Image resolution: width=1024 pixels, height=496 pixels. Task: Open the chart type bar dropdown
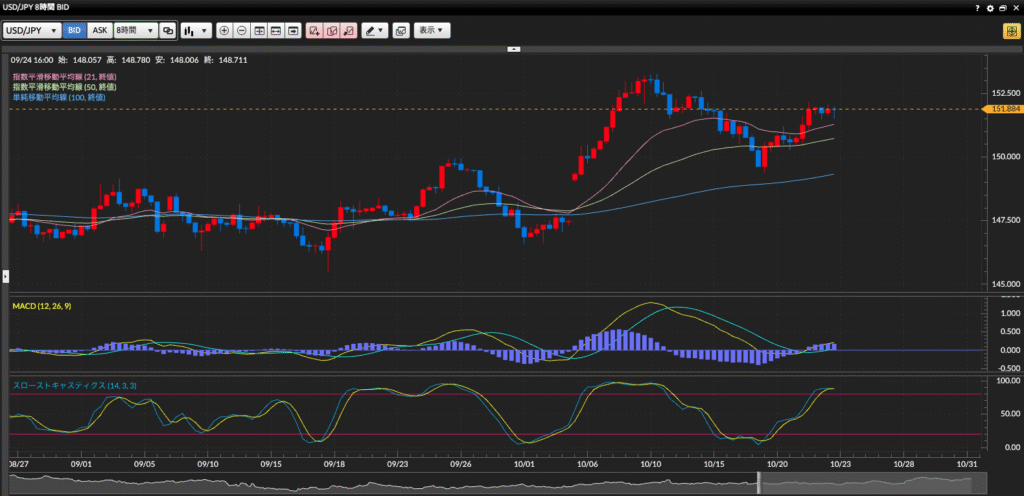195,31
